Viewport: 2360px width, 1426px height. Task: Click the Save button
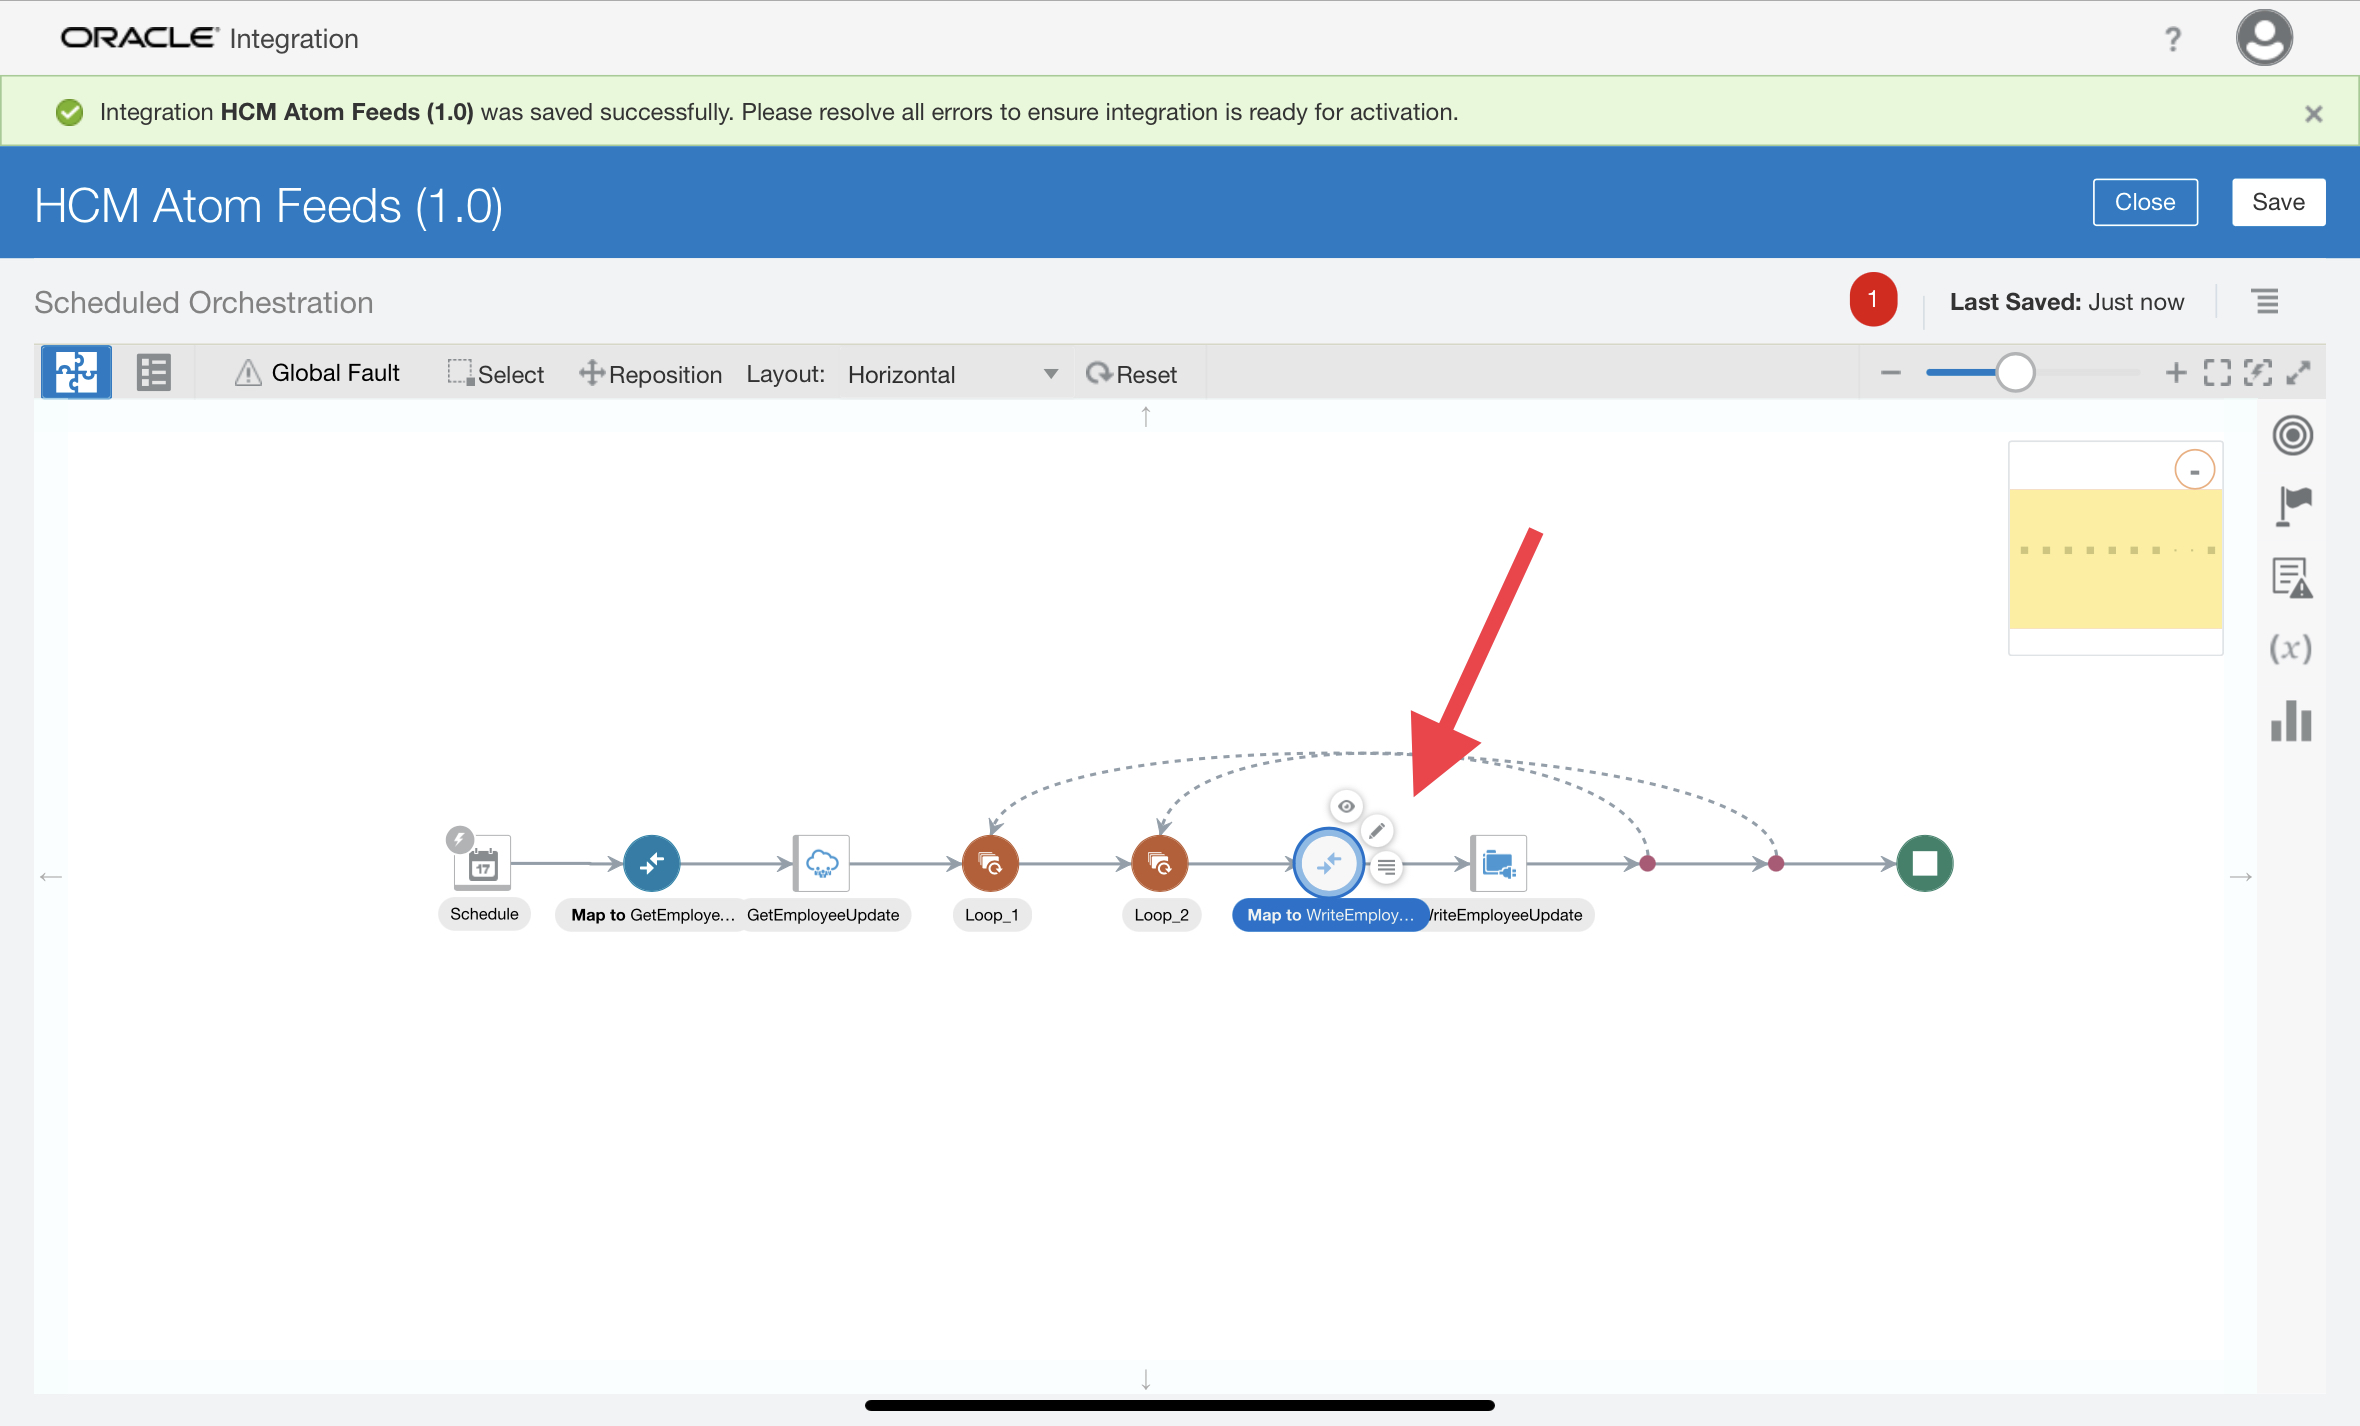2278,202
